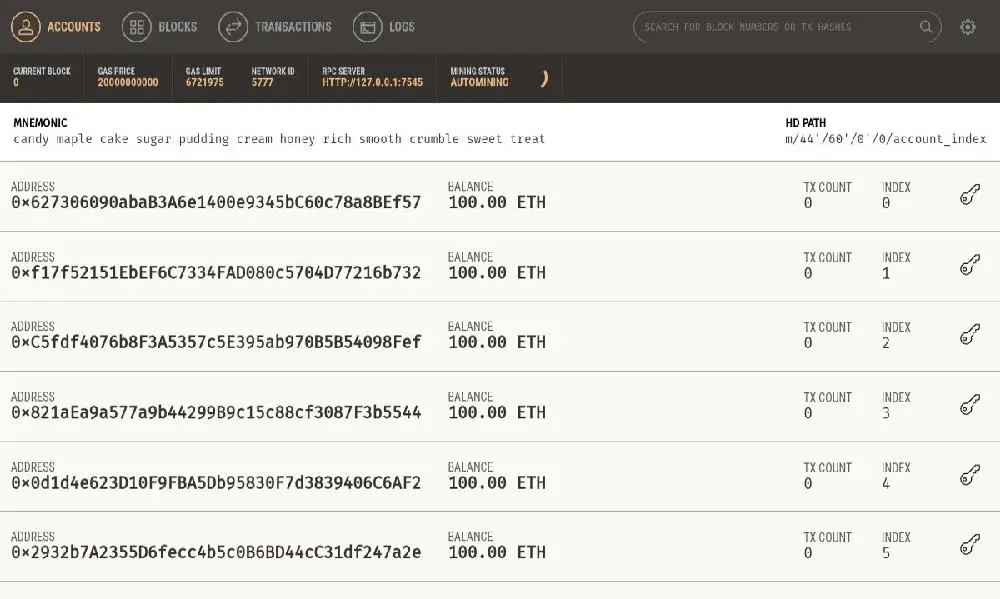Switch to the Blocks tab
Viewport: 1000px width, 599px height.
point(160,27)
